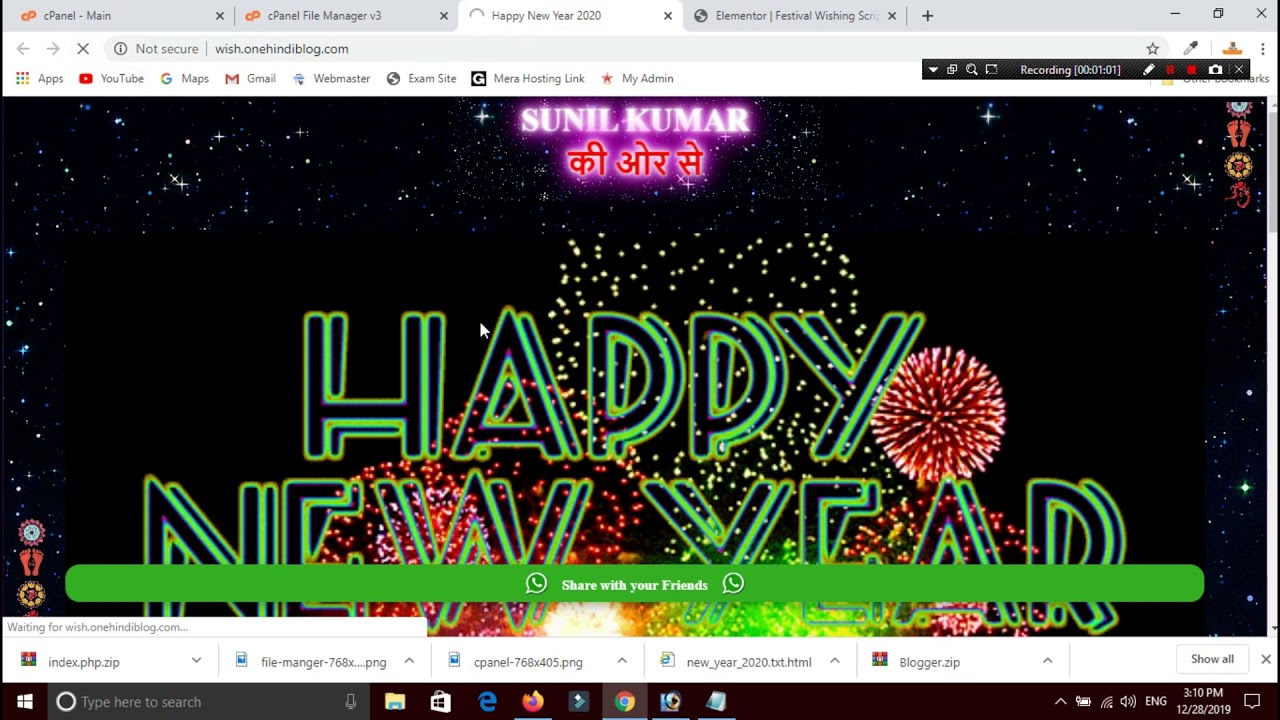Close the cPanel - Main tab
Screen dimensions: 1280x720
point(220,16)
